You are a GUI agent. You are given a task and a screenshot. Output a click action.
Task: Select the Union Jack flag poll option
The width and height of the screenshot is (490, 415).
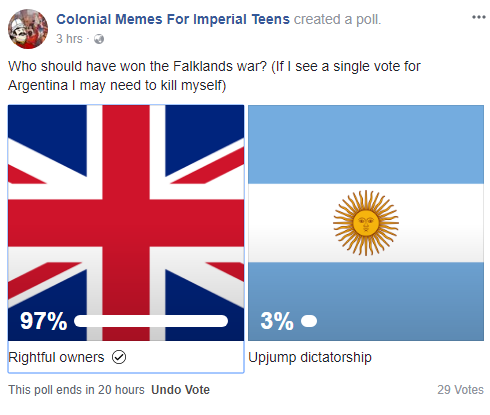[x=126, y=223]
